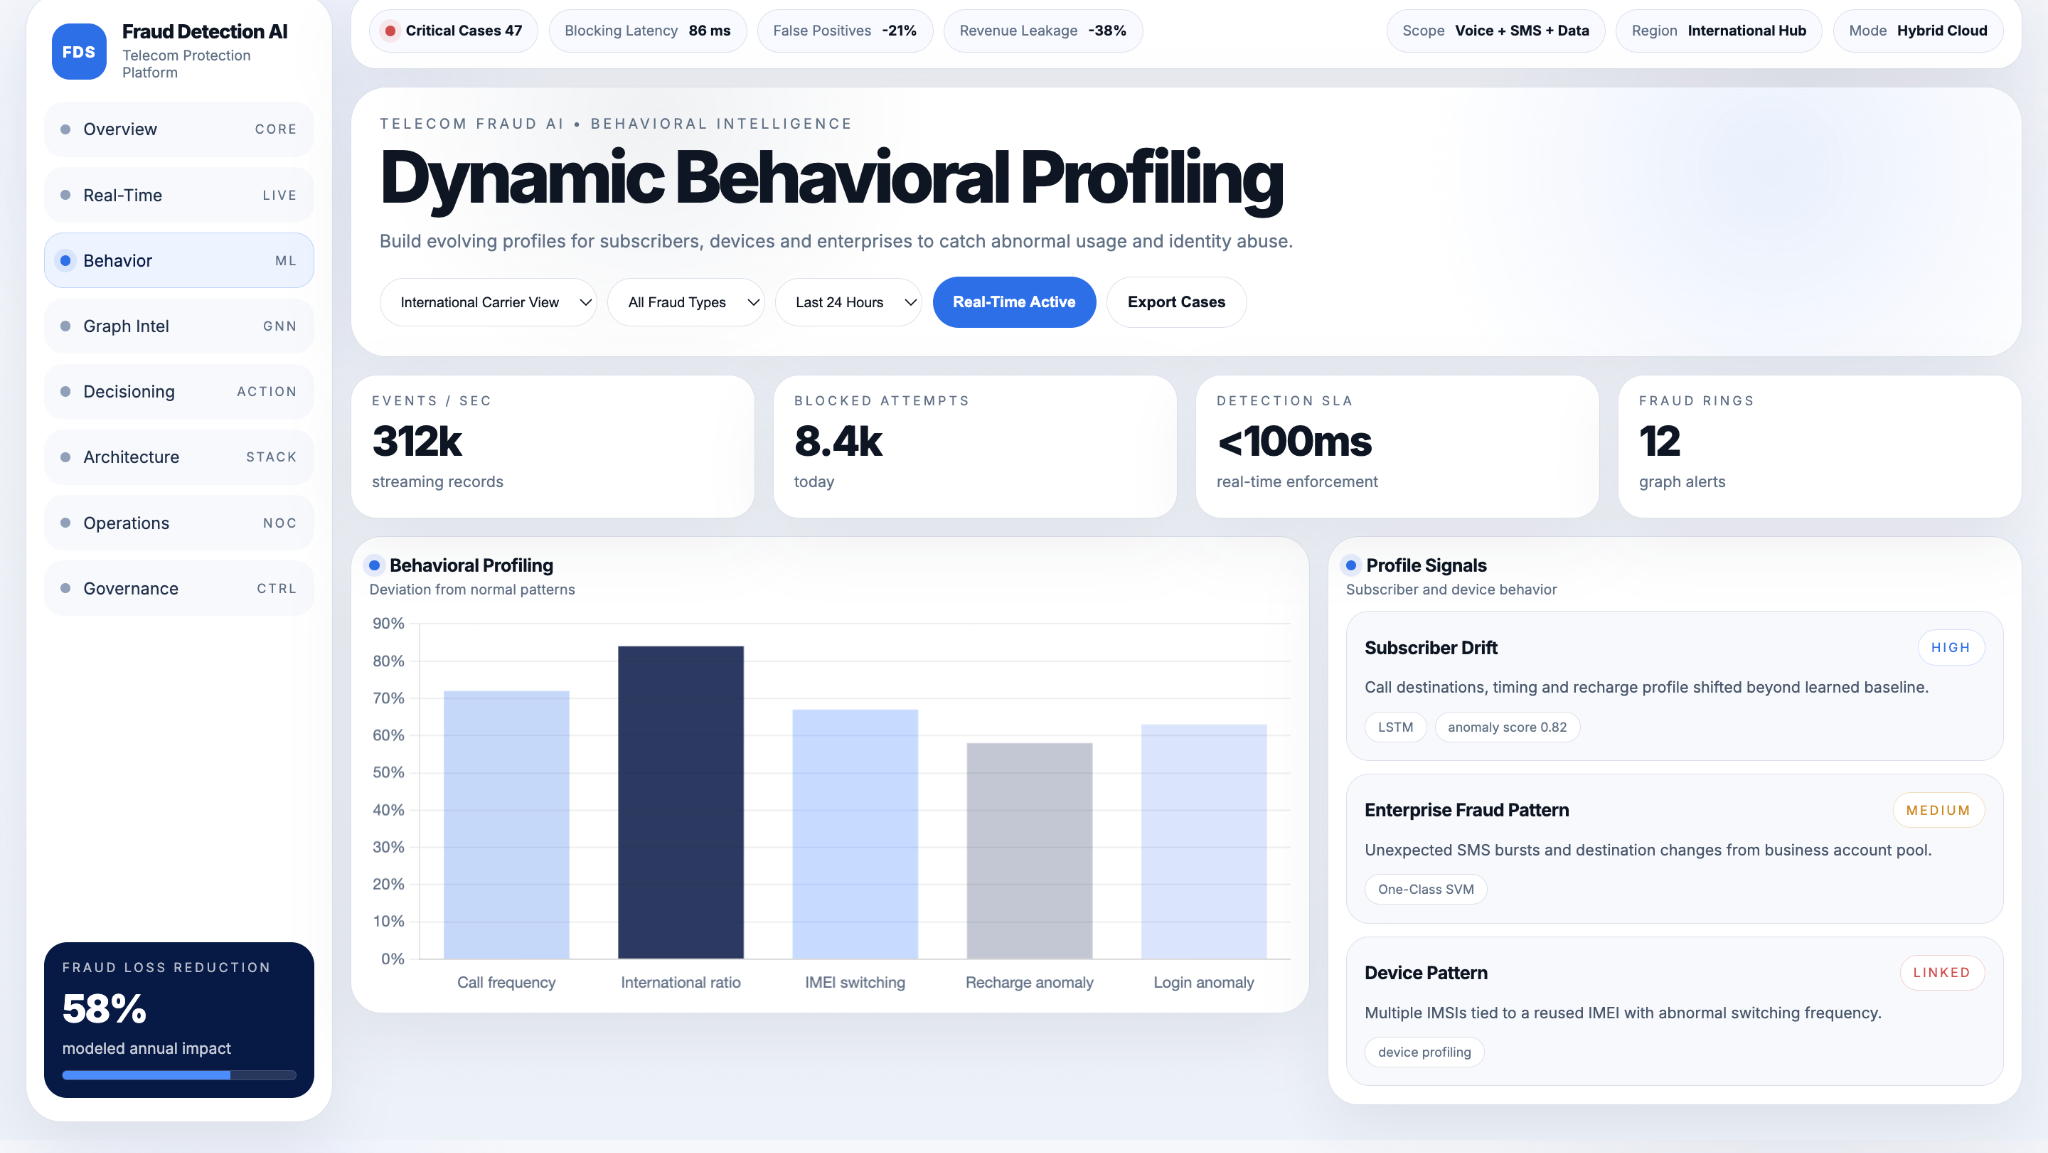The image size is (2048, 1153).
Task: Open the International Carrier View dropdown
Action: click(x=488, y=302)
